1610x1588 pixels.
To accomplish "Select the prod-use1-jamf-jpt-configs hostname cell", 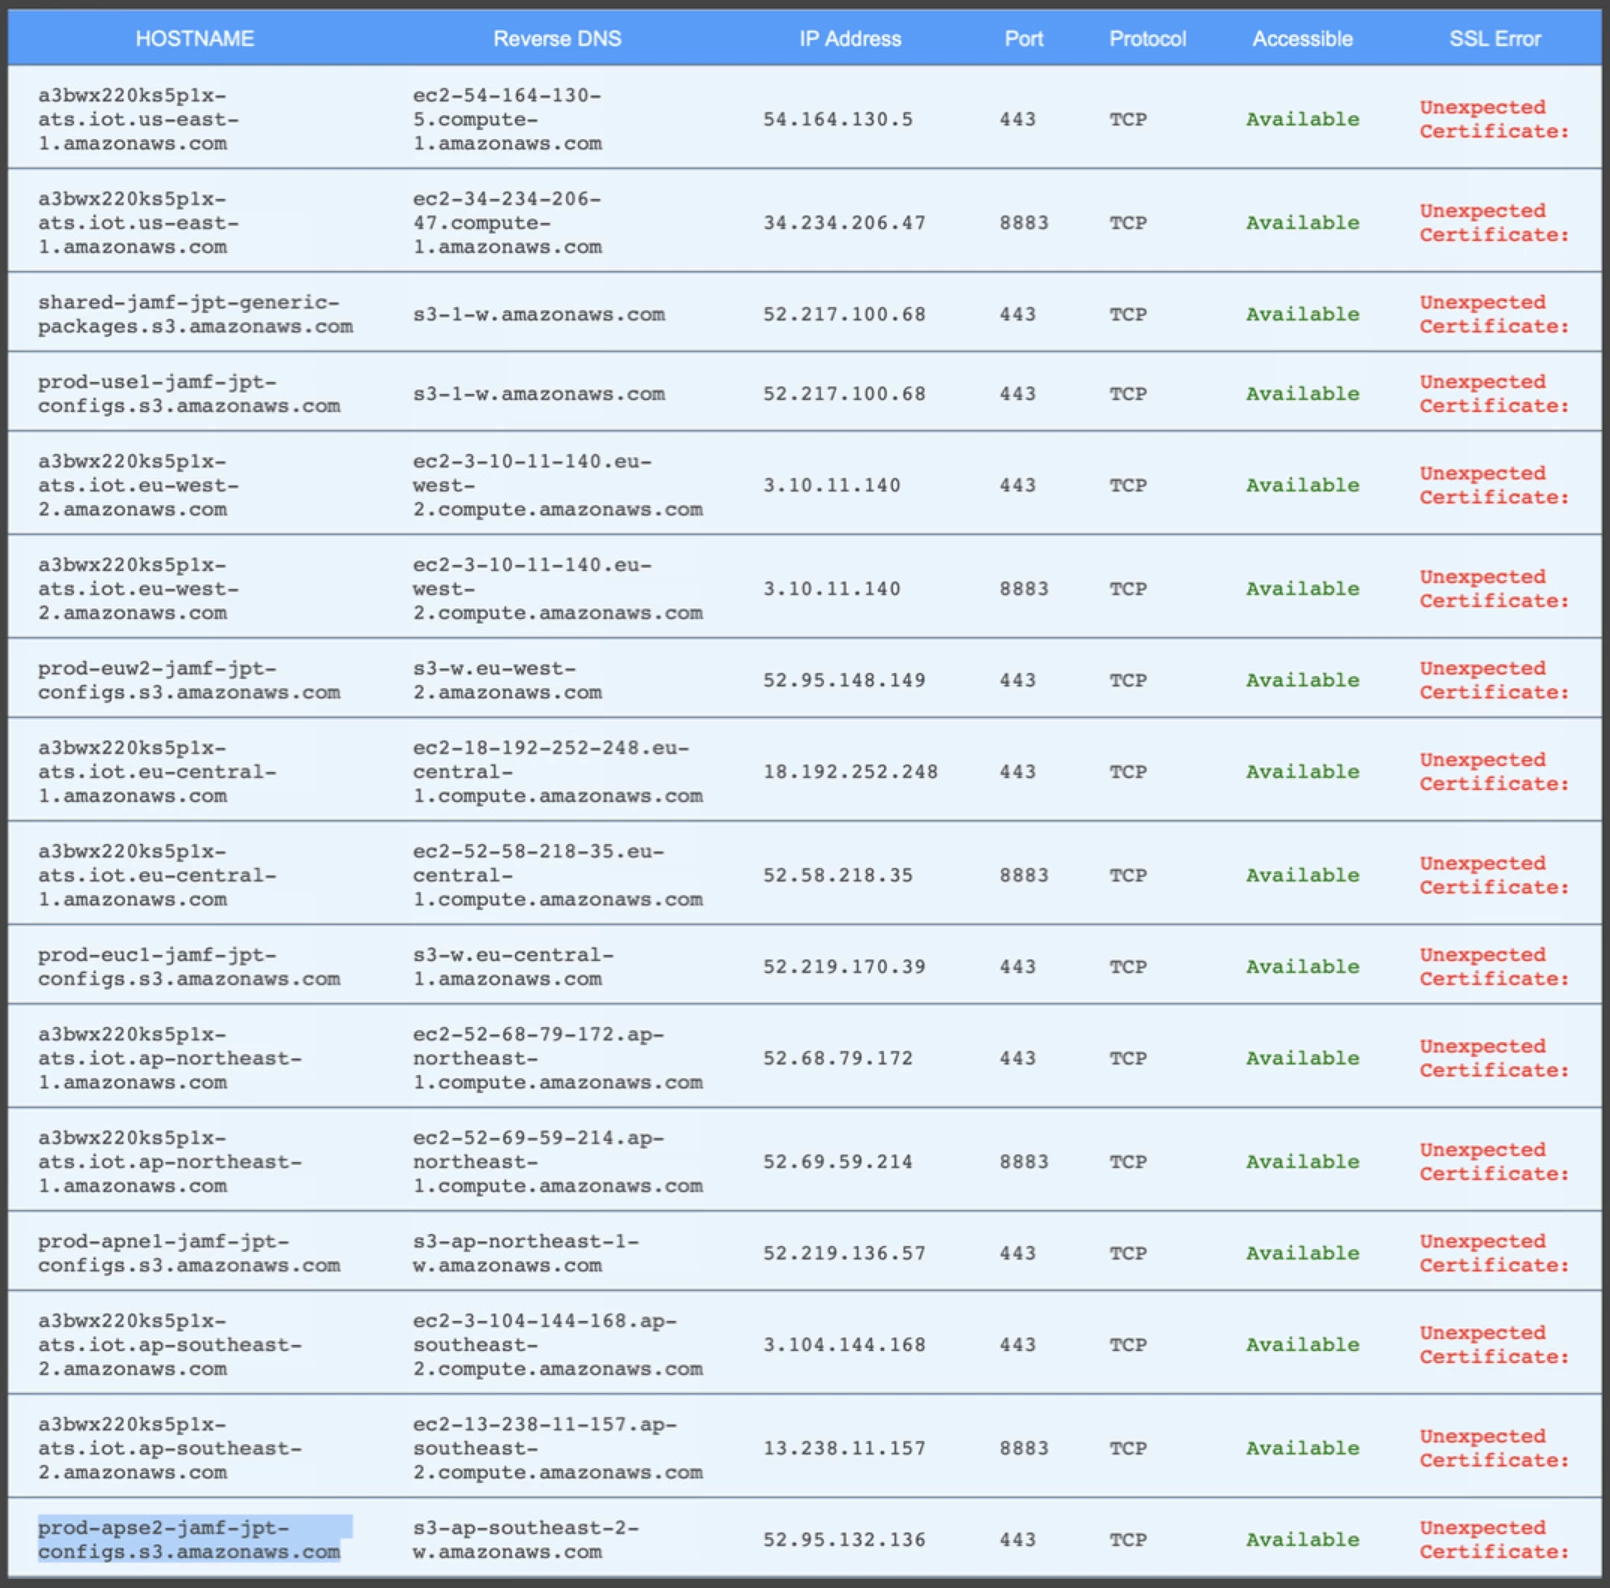I will 189,394.
